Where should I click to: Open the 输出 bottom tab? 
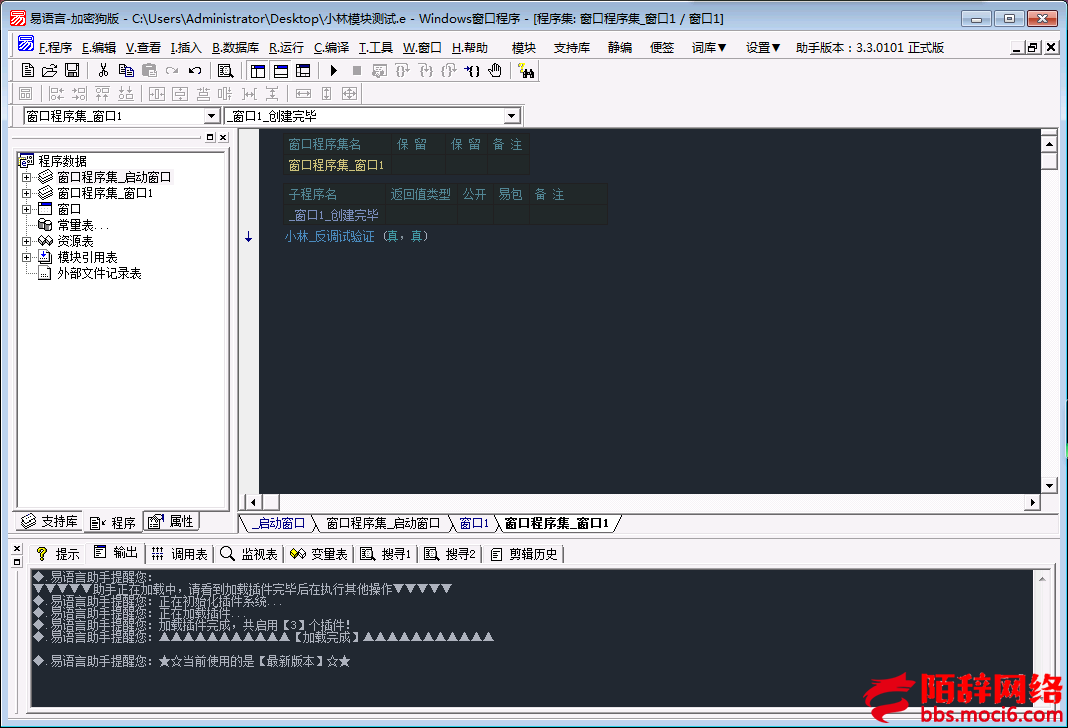[x=116, y=553]
